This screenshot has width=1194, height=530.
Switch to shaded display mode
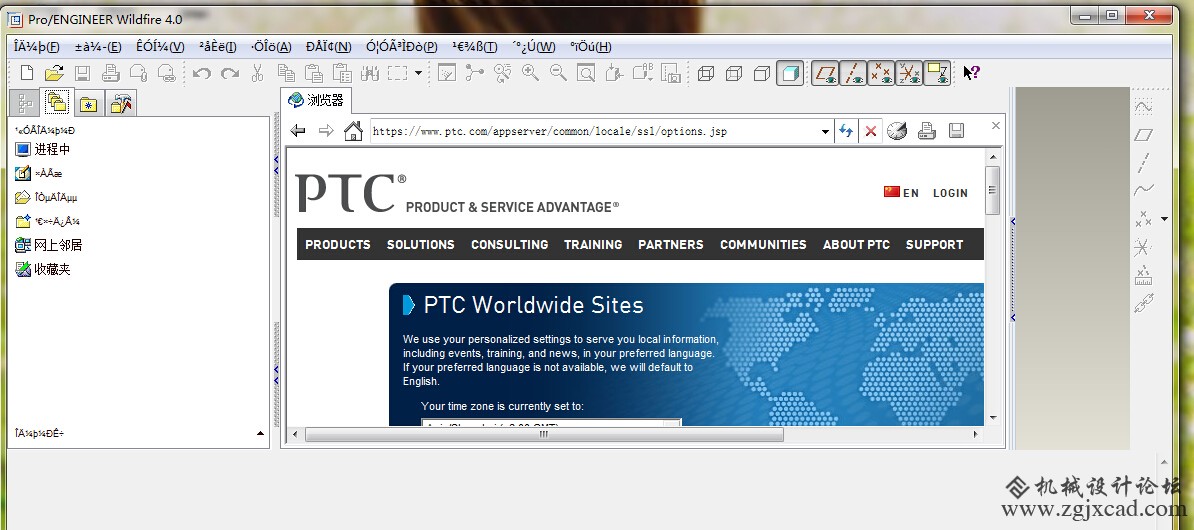(790, 73)
